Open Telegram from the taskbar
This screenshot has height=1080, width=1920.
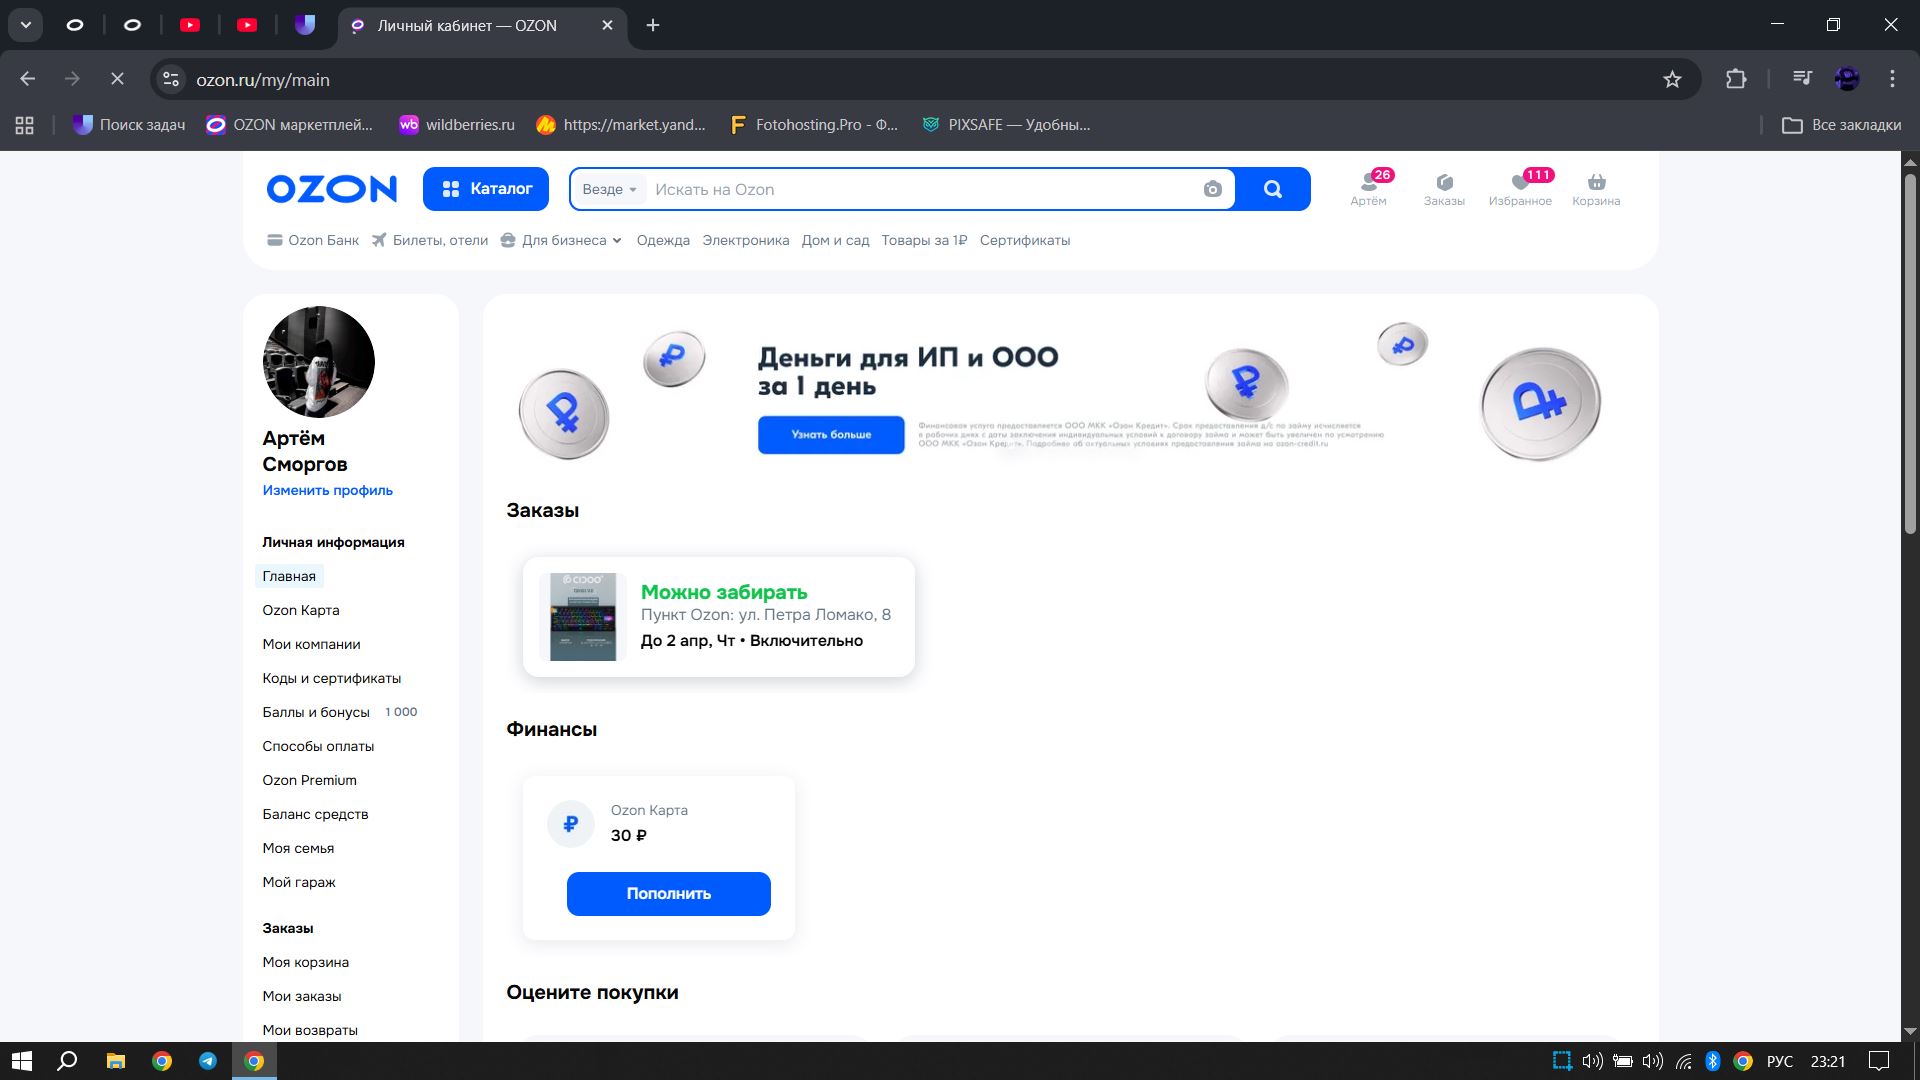tap(208, 1061)
